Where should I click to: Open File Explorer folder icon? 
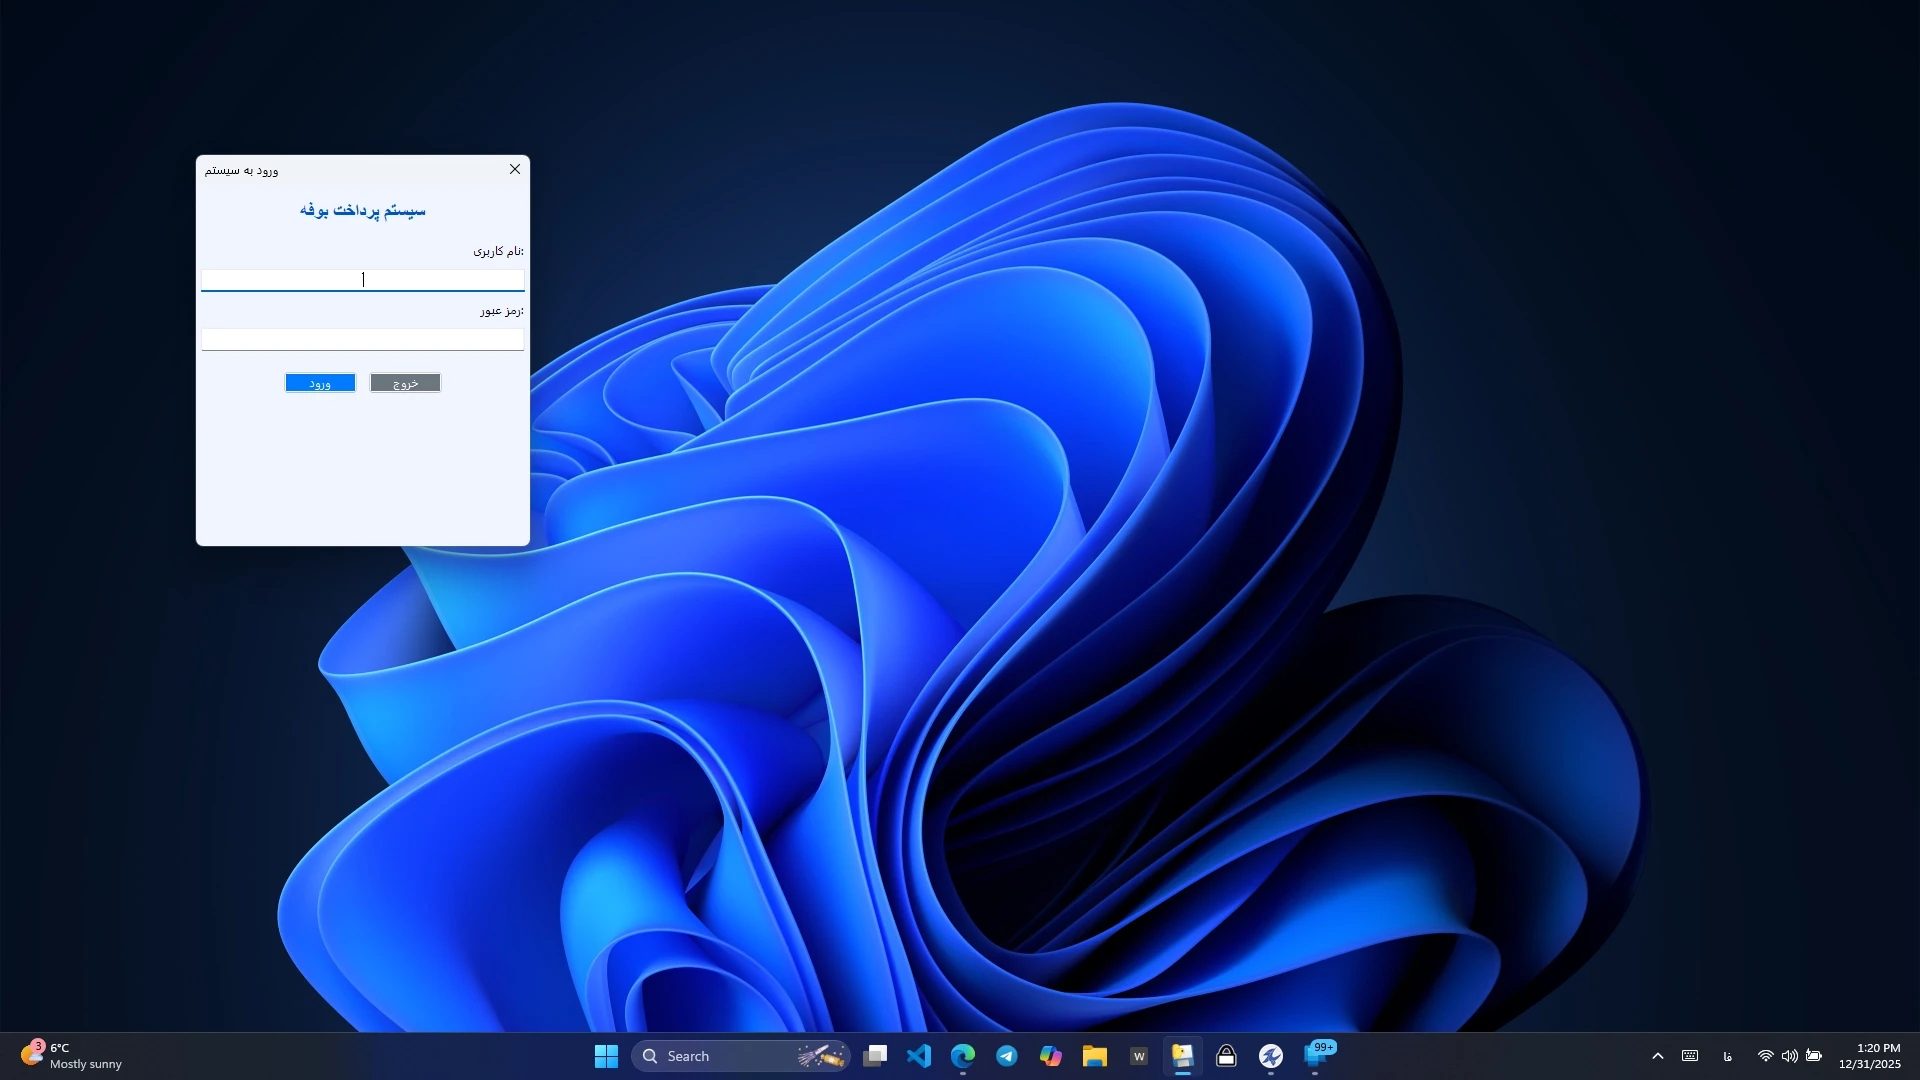tap(1094, 1056)
